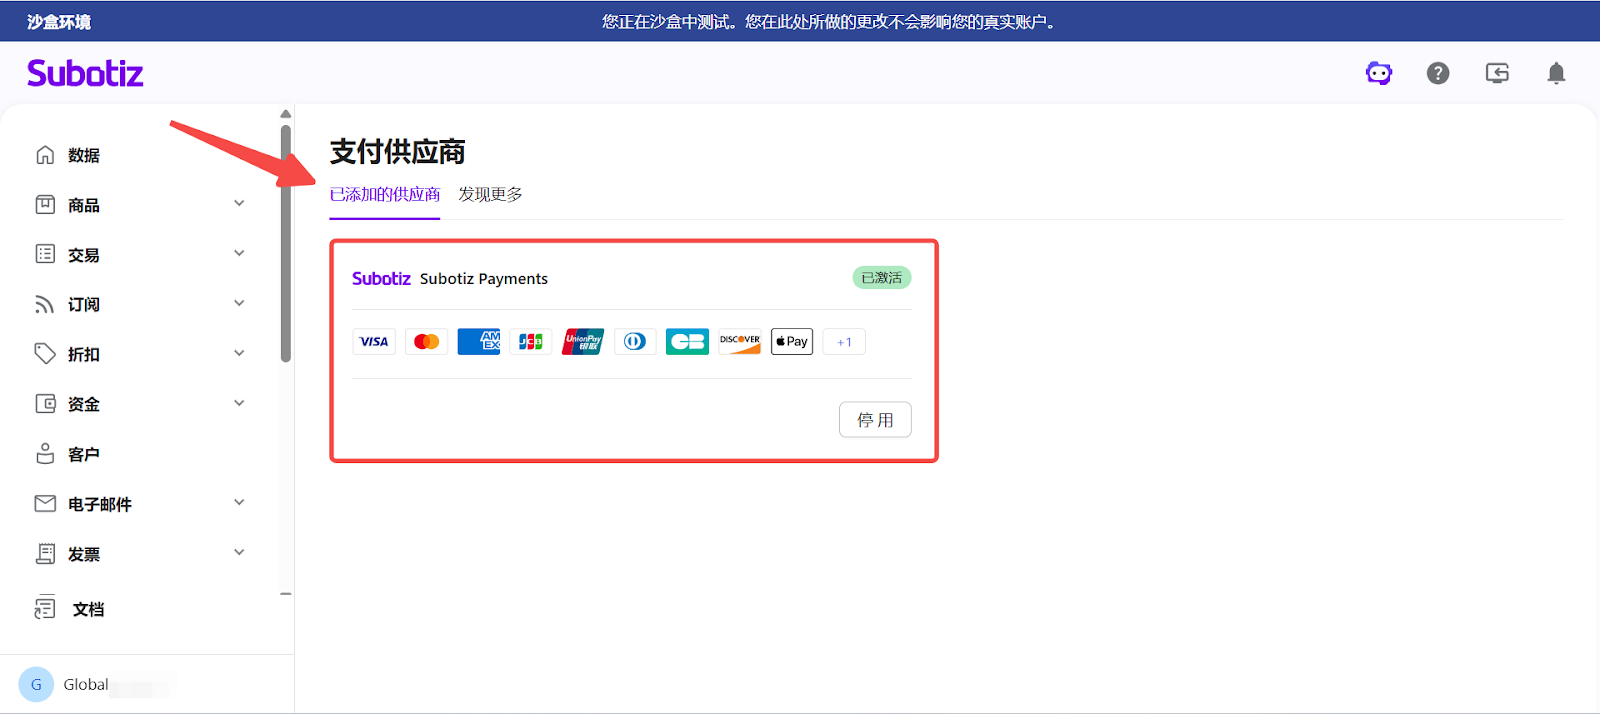Click the Mastercard icon

click(427, 342)
